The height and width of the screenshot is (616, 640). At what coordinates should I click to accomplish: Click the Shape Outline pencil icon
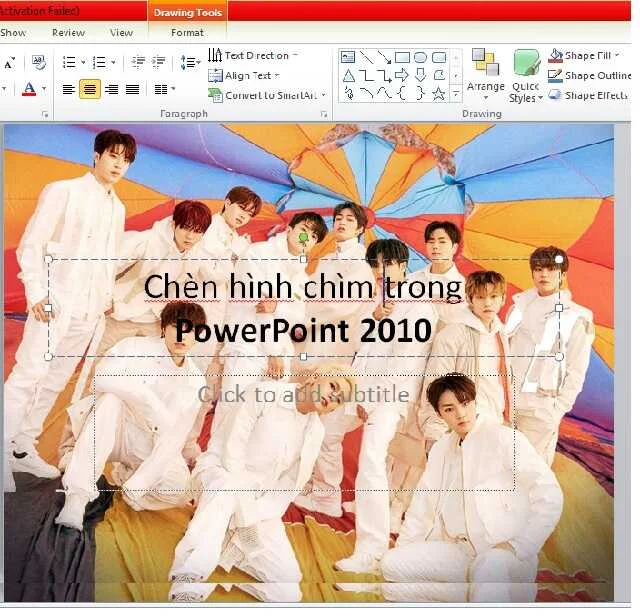tap(555, 76)
